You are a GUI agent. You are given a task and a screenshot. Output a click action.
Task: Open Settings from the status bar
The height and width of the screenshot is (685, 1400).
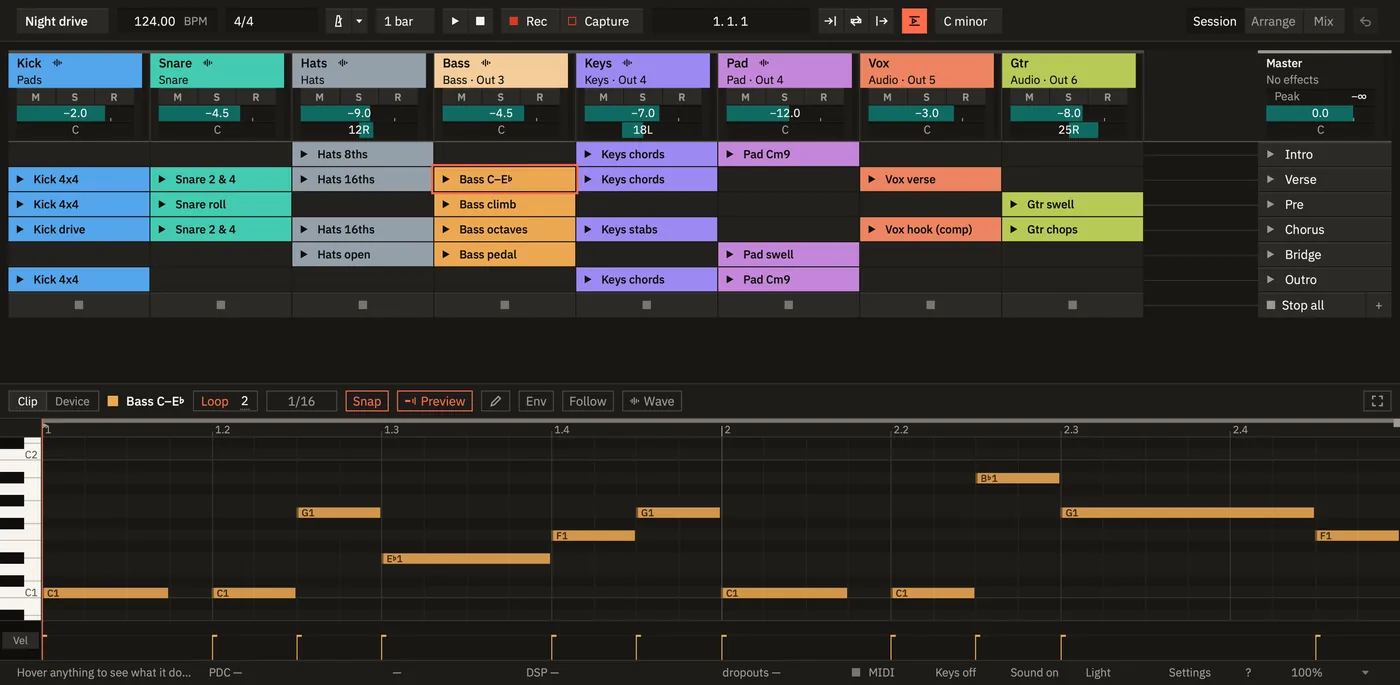1190,673
